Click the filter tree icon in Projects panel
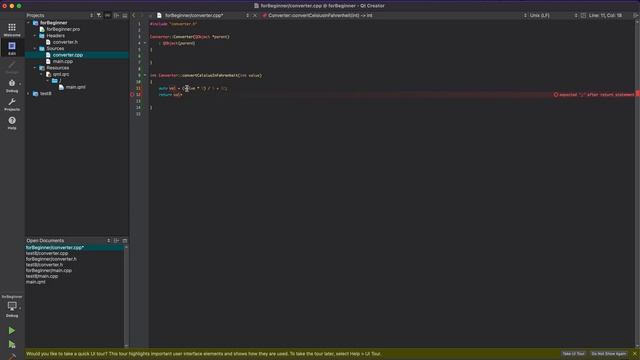 tap(99, 15)
